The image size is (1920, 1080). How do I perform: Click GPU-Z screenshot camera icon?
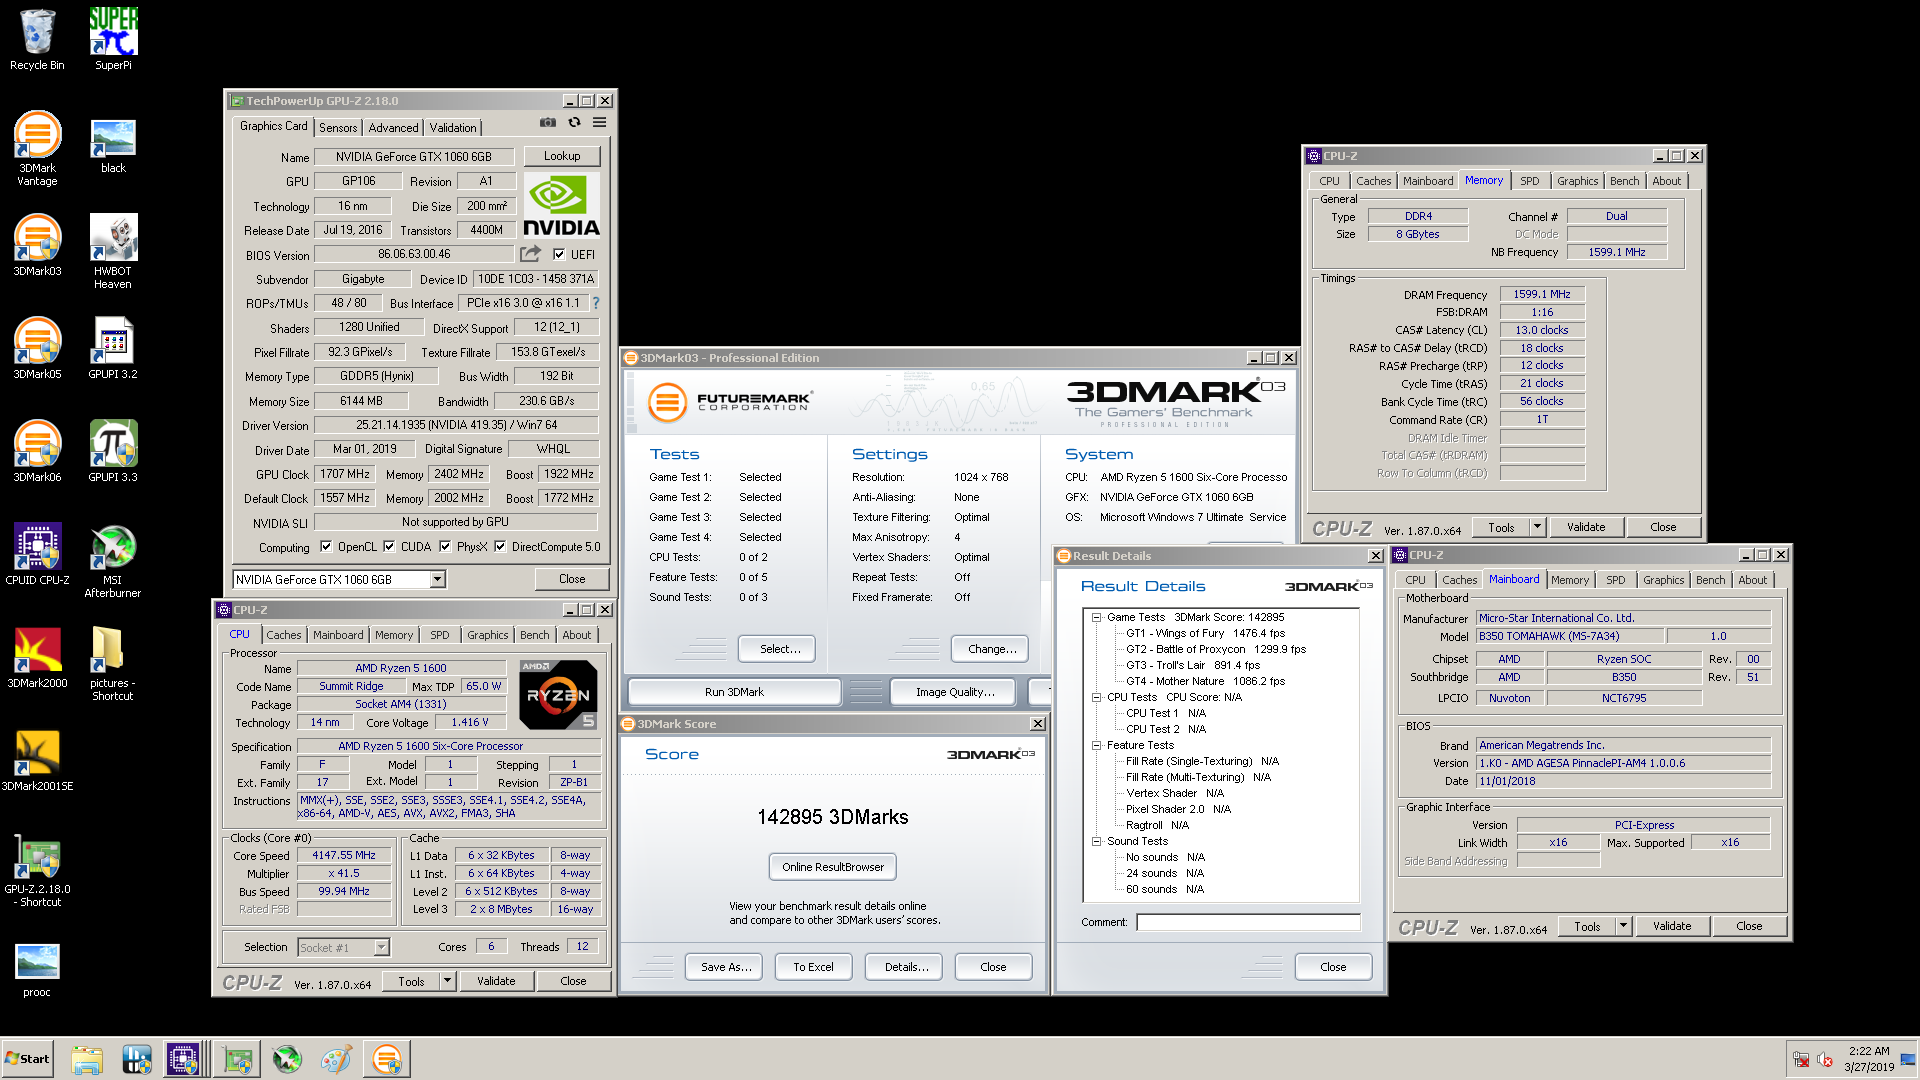point(548,122)
